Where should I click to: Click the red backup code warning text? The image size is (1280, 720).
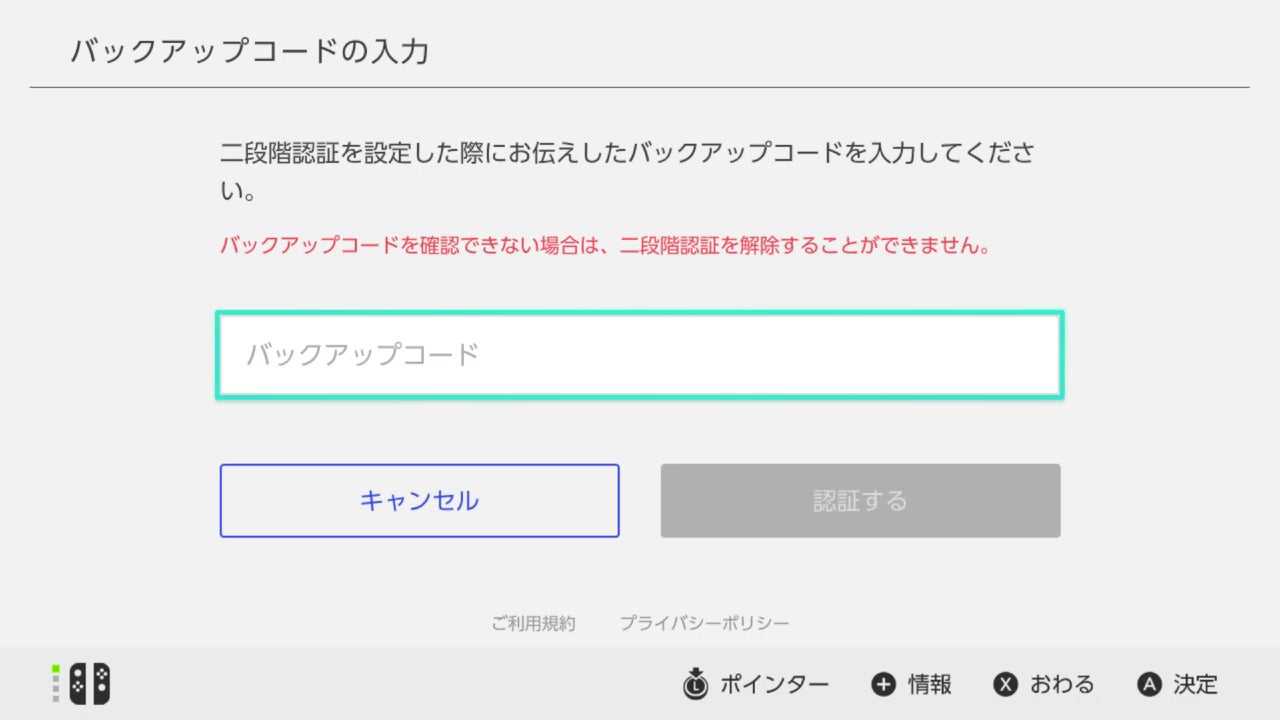[x=605, y=245]
